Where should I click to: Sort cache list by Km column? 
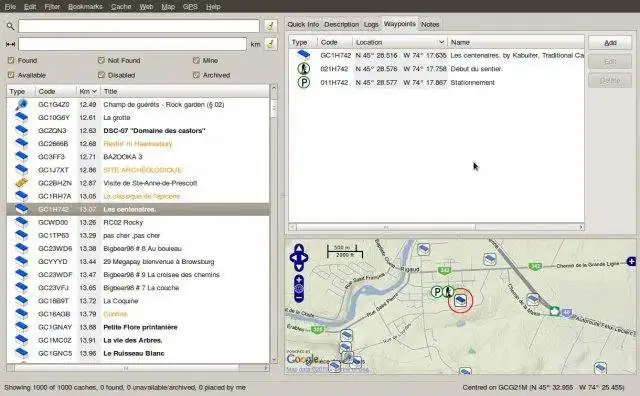pos(88,91)
